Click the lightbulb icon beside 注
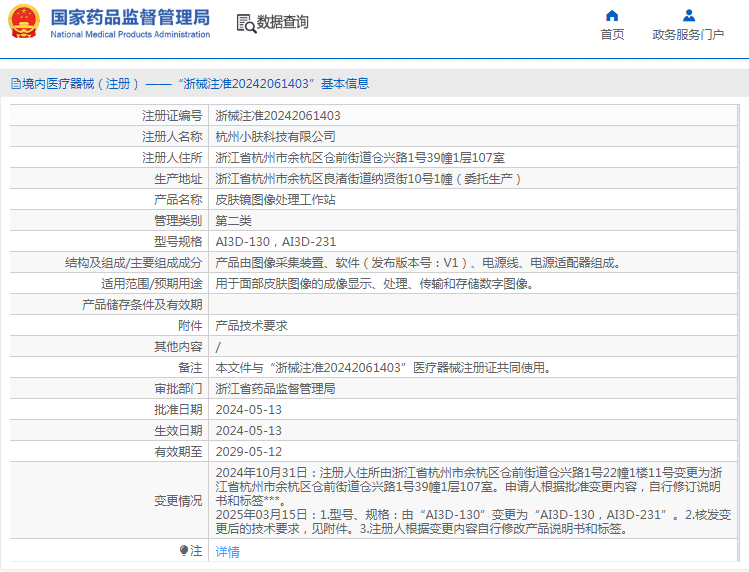Image resolution: width=749 pixels, height=572 pixels. (184, 550)
